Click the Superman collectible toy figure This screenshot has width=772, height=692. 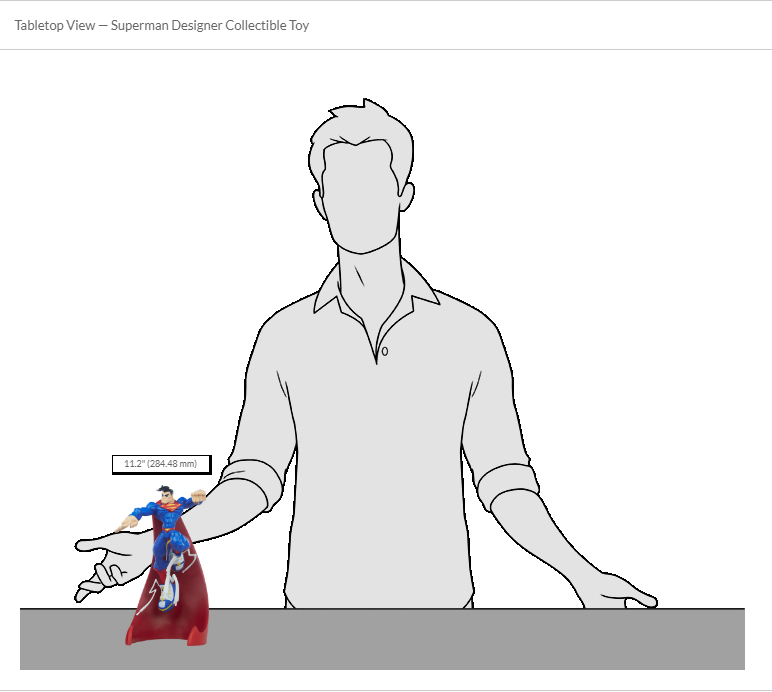(x=166, y=565)
